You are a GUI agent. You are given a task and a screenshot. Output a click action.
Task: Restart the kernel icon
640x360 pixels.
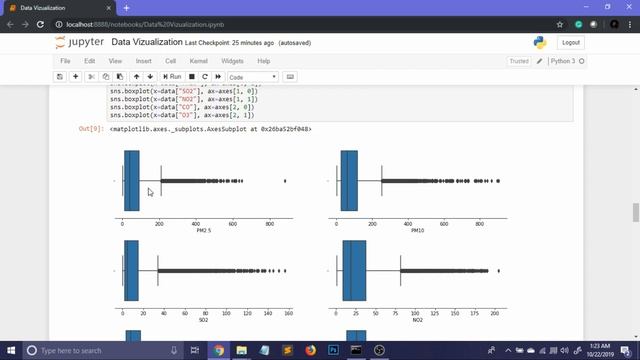[x=205, y=77]
